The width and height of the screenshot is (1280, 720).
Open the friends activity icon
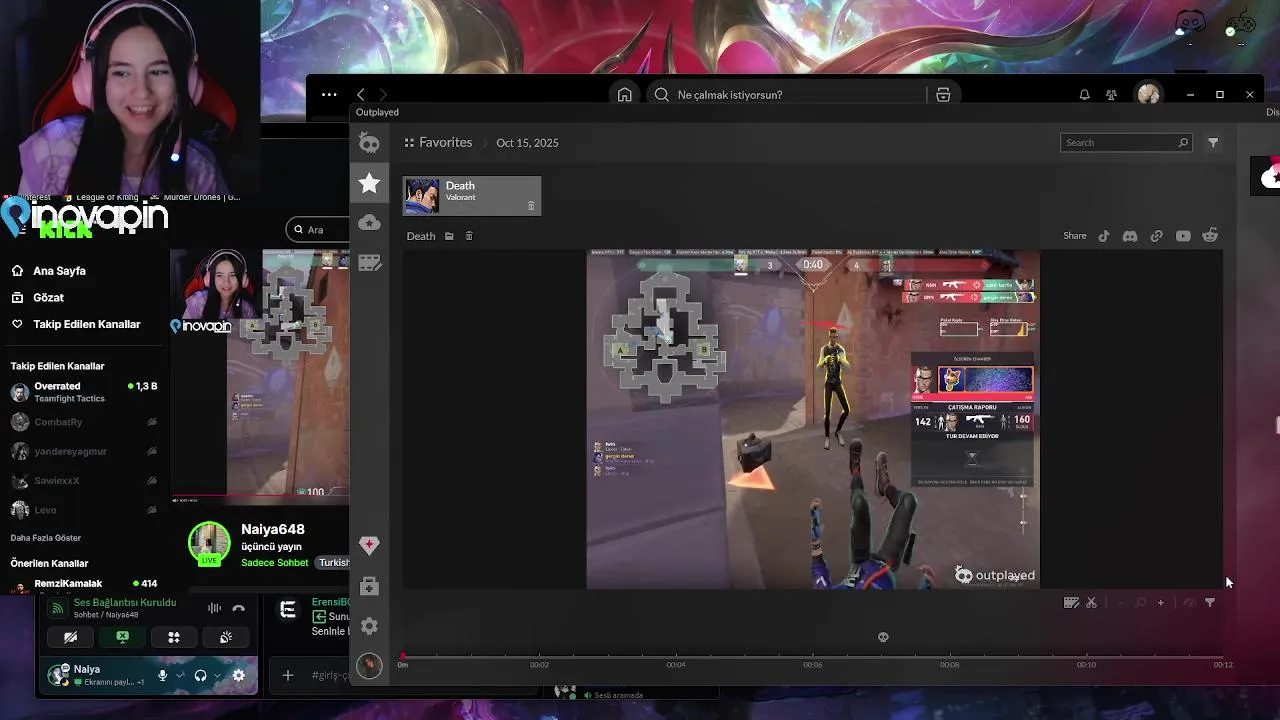coord(1111,95)
